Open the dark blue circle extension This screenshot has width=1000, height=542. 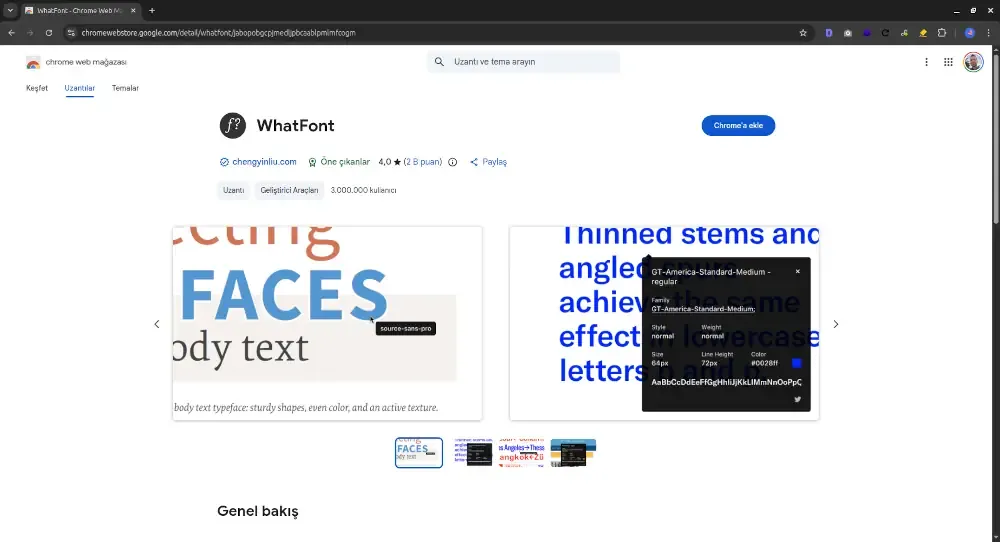point(867,33)
